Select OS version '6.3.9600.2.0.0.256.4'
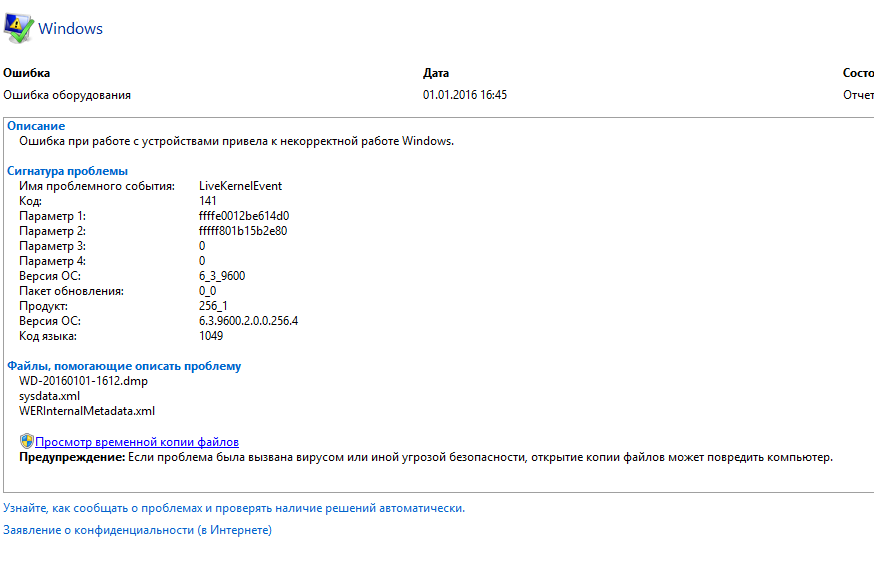The height and width of the screenshot is (585, 874). click(x=248, y=321)
